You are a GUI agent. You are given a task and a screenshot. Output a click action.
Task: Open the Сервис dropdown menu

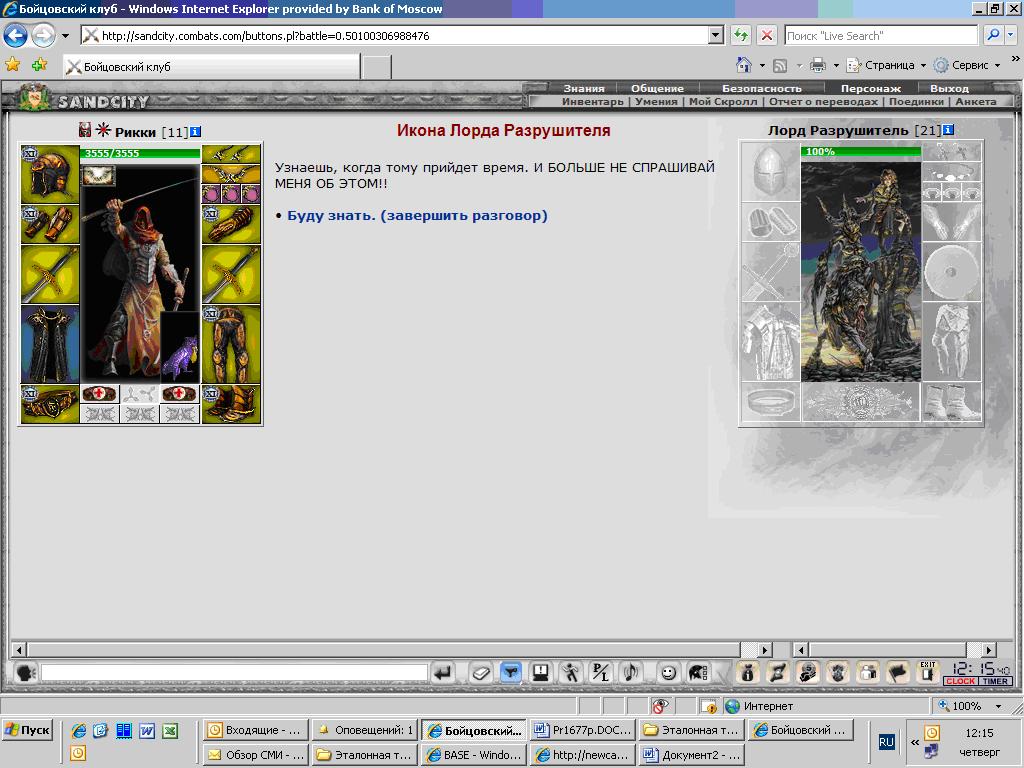pos(967,65)
